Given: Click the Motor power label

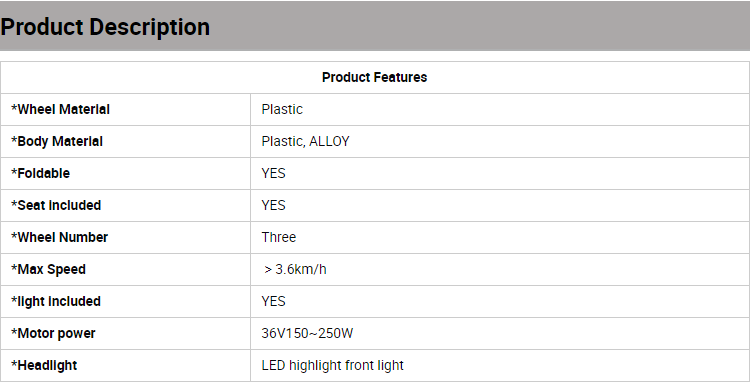Looking at the screenshot, I should point(53,333).
